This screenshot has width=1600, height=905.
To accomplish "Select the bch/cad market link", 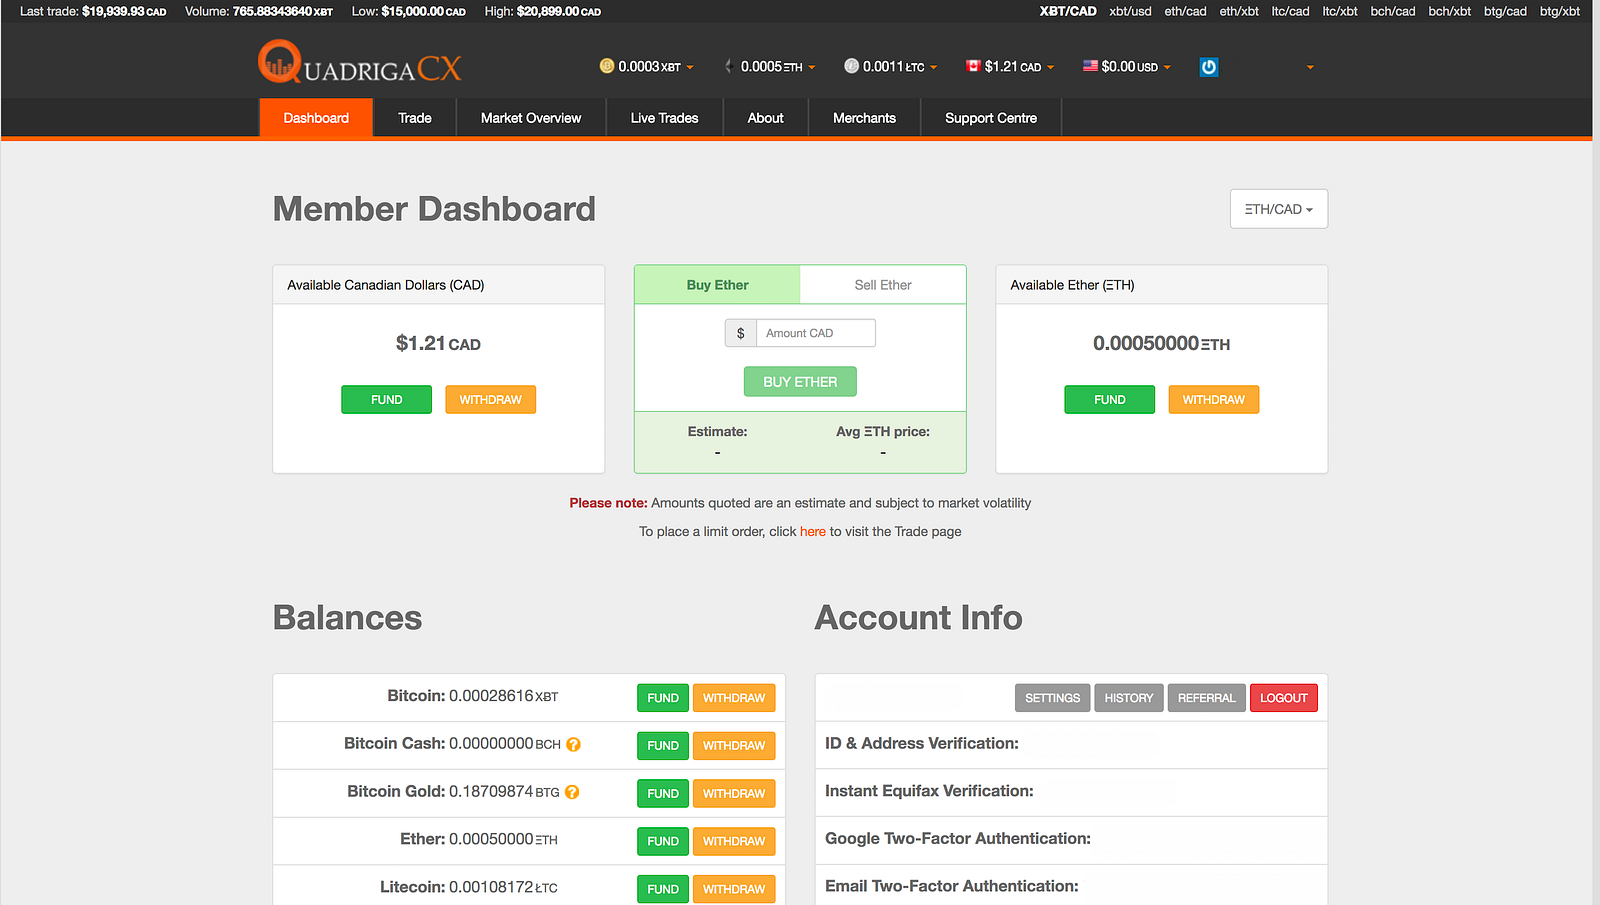I will coord(1393,11).
